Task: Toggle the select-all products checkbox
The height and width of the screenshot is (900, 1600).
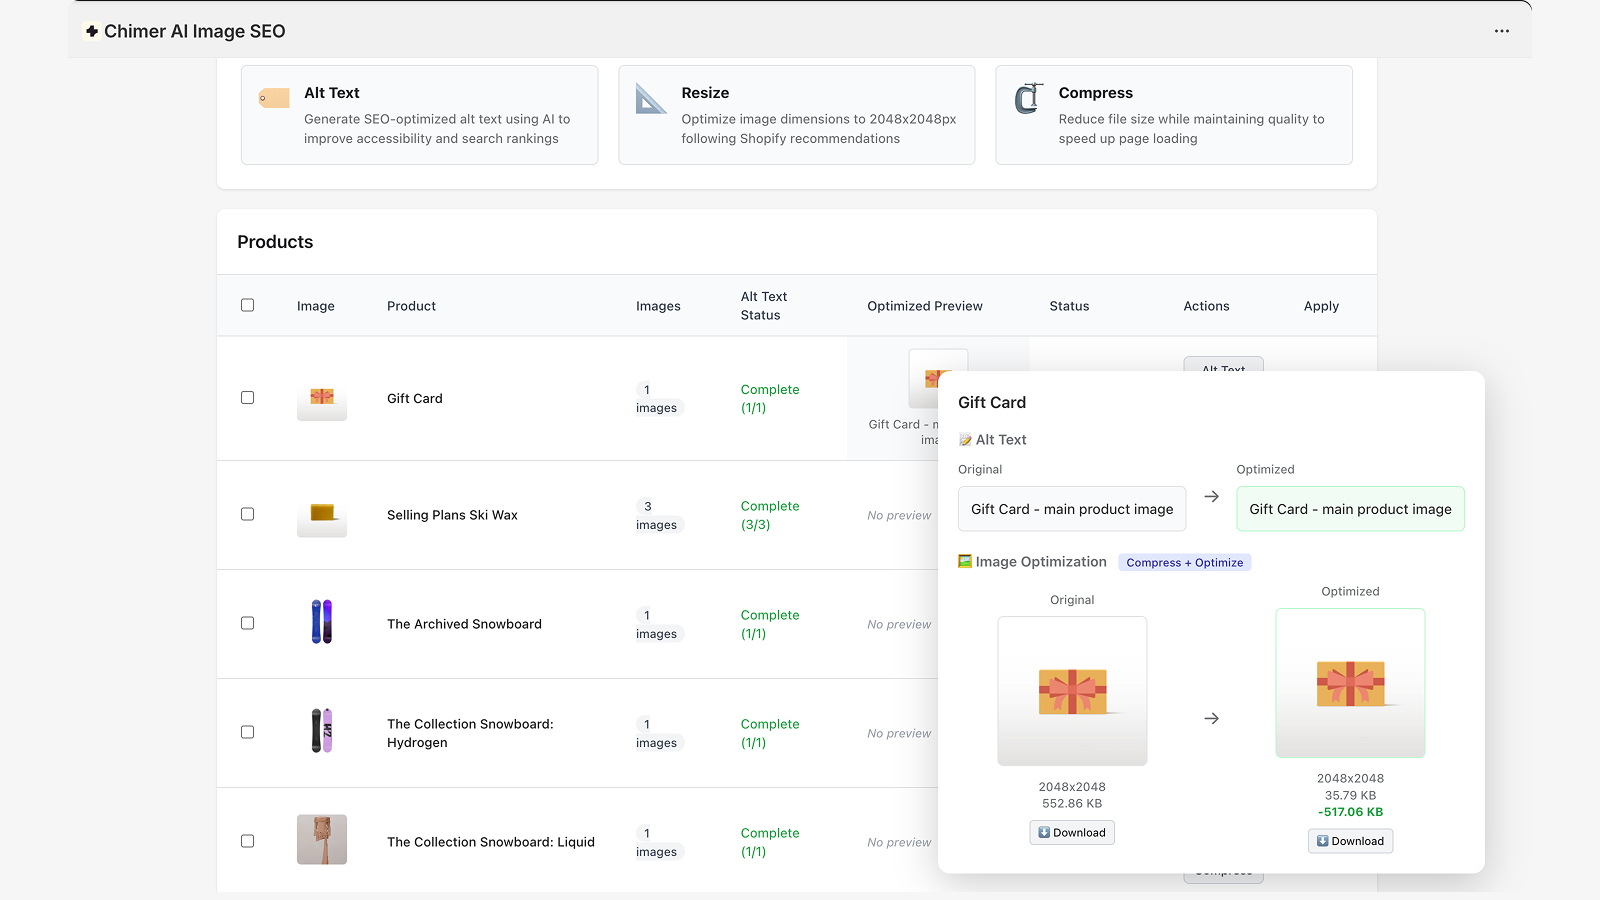Action: coord(247,305)
